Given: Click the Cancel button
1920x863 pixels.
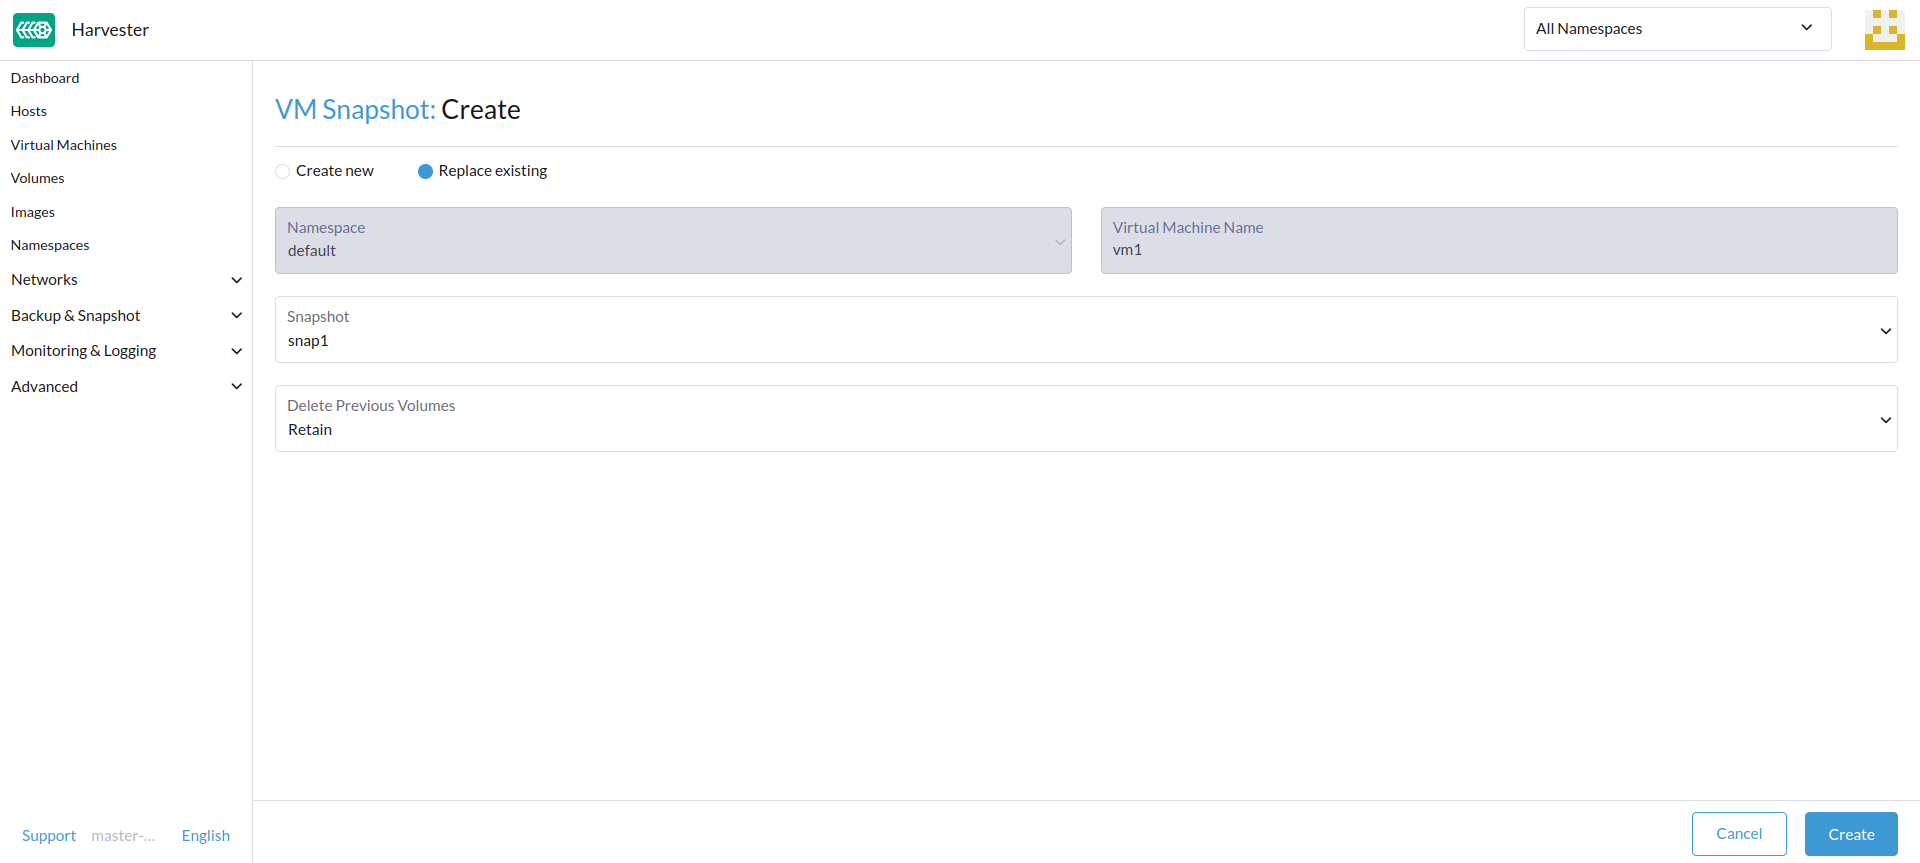Looking at the screenshot, I should pos(1738,834).
